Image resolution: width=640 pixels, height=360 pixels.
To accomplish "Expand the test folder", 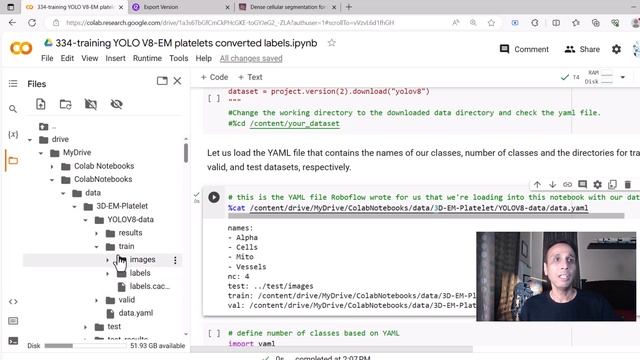I will 85,327.
